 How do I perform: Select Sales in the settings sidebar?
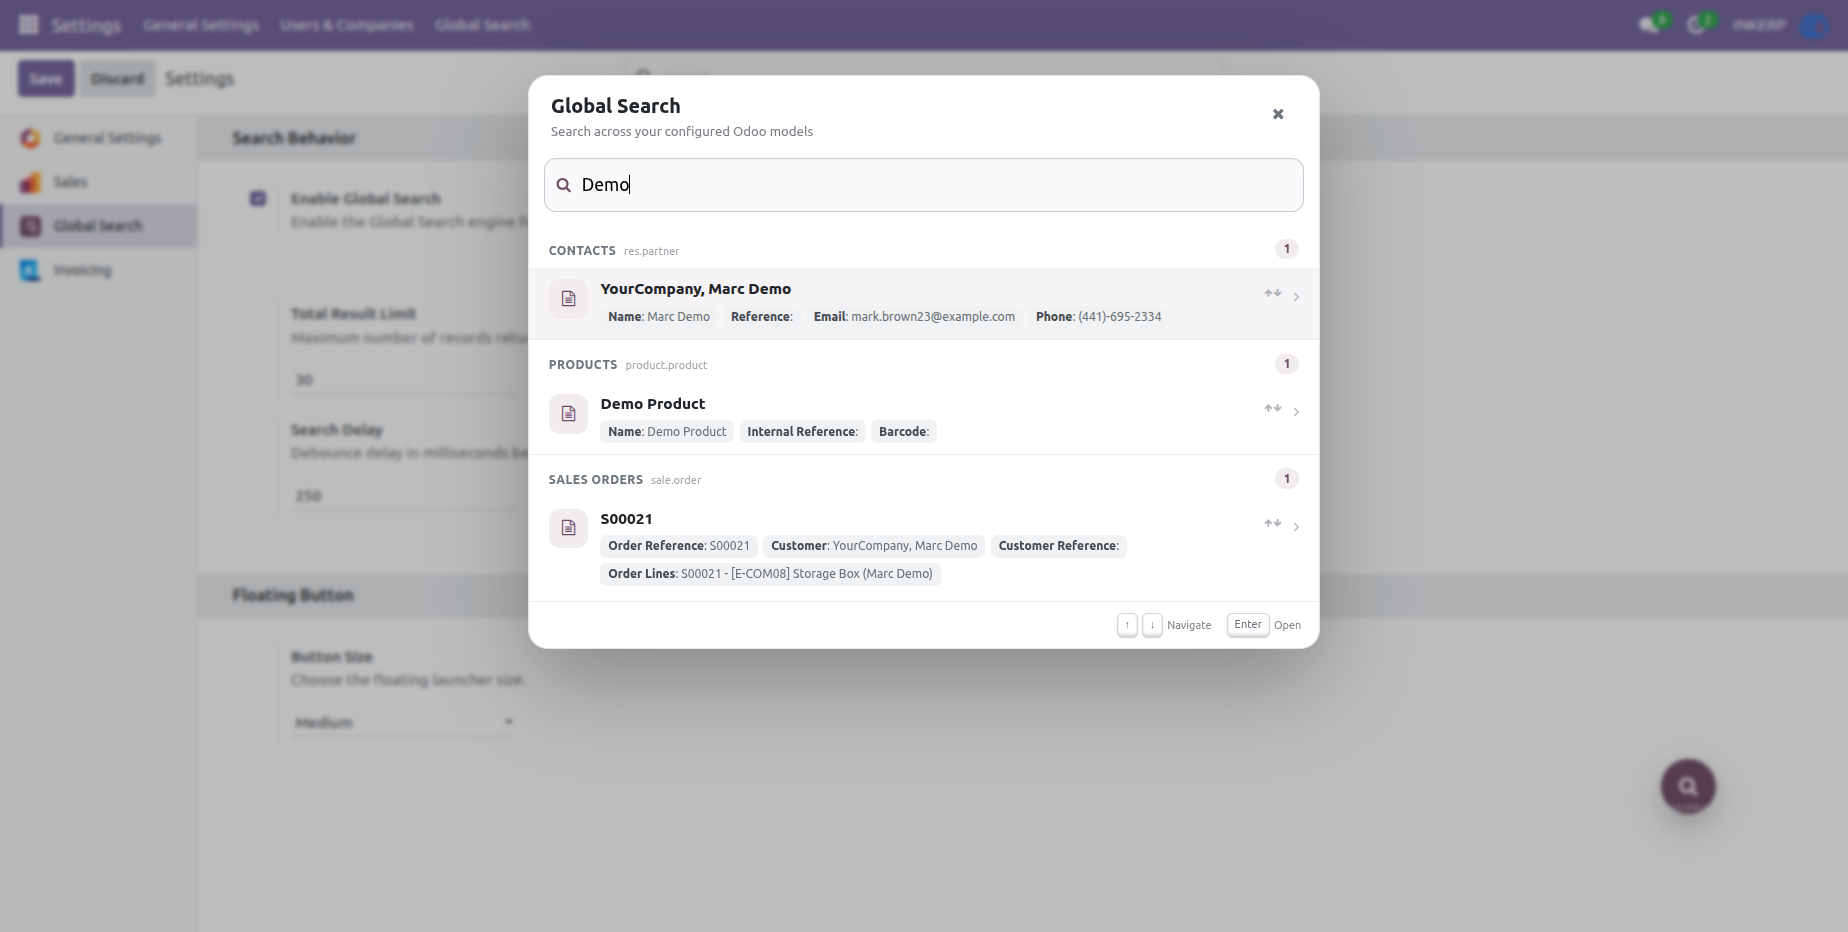pos(98,182)
